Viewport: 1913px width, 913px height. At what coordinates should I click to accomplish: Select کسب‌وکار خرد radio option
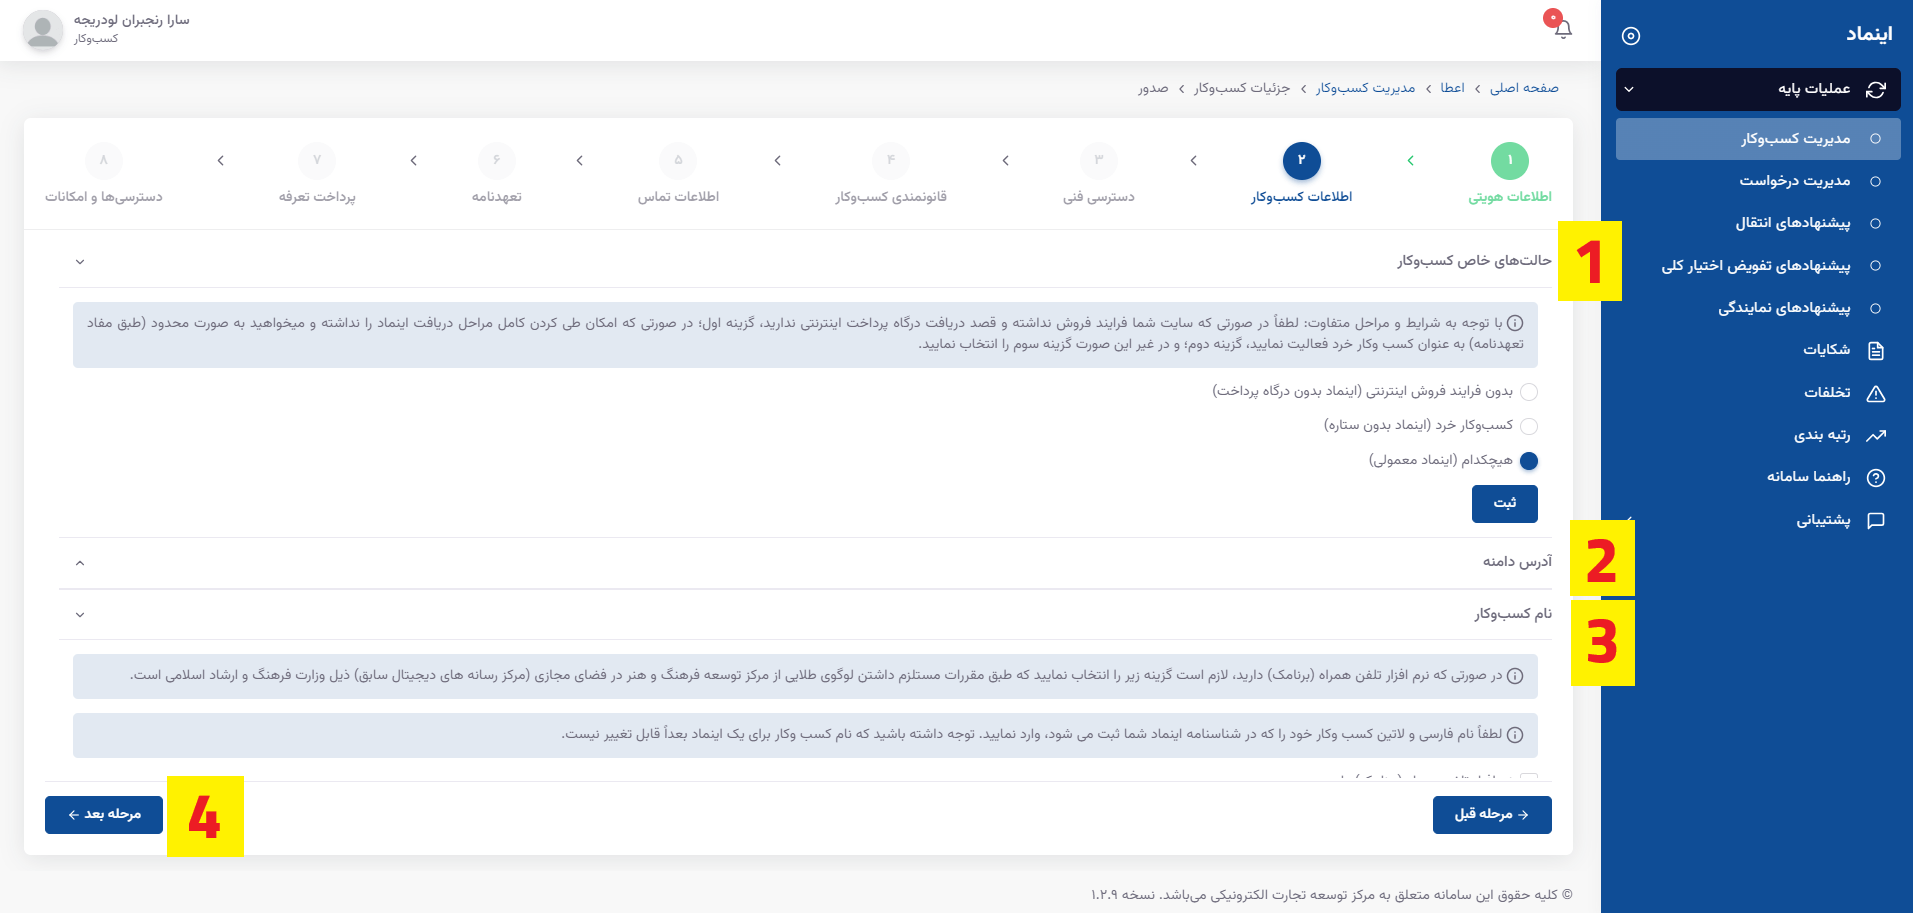(x=1529, y=426)
